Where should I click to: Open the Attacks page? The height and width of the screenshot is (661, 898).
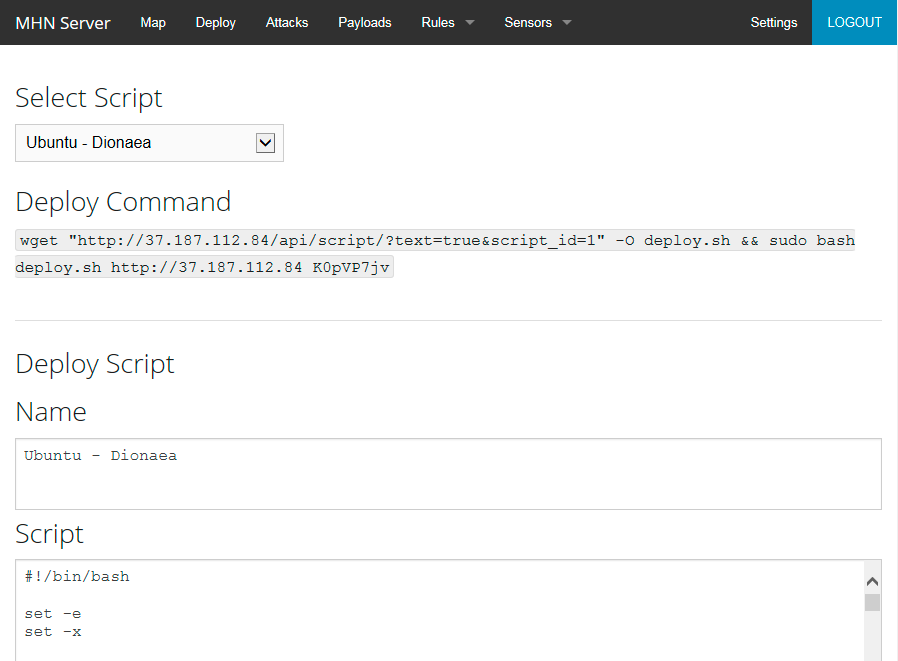pyautogui.click(x=286, y=22)
